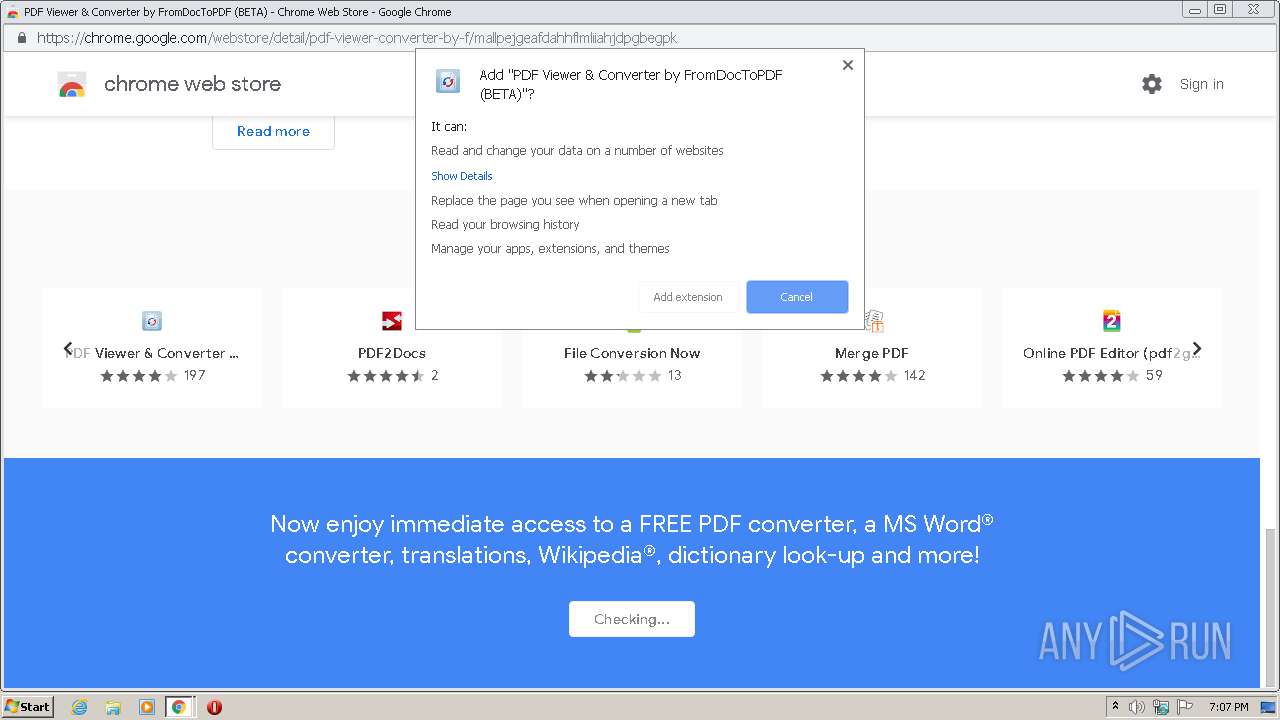Click the Add extension button
Image resolution: width=1280 pixels, height=720 pixels.
coord(688,297)
